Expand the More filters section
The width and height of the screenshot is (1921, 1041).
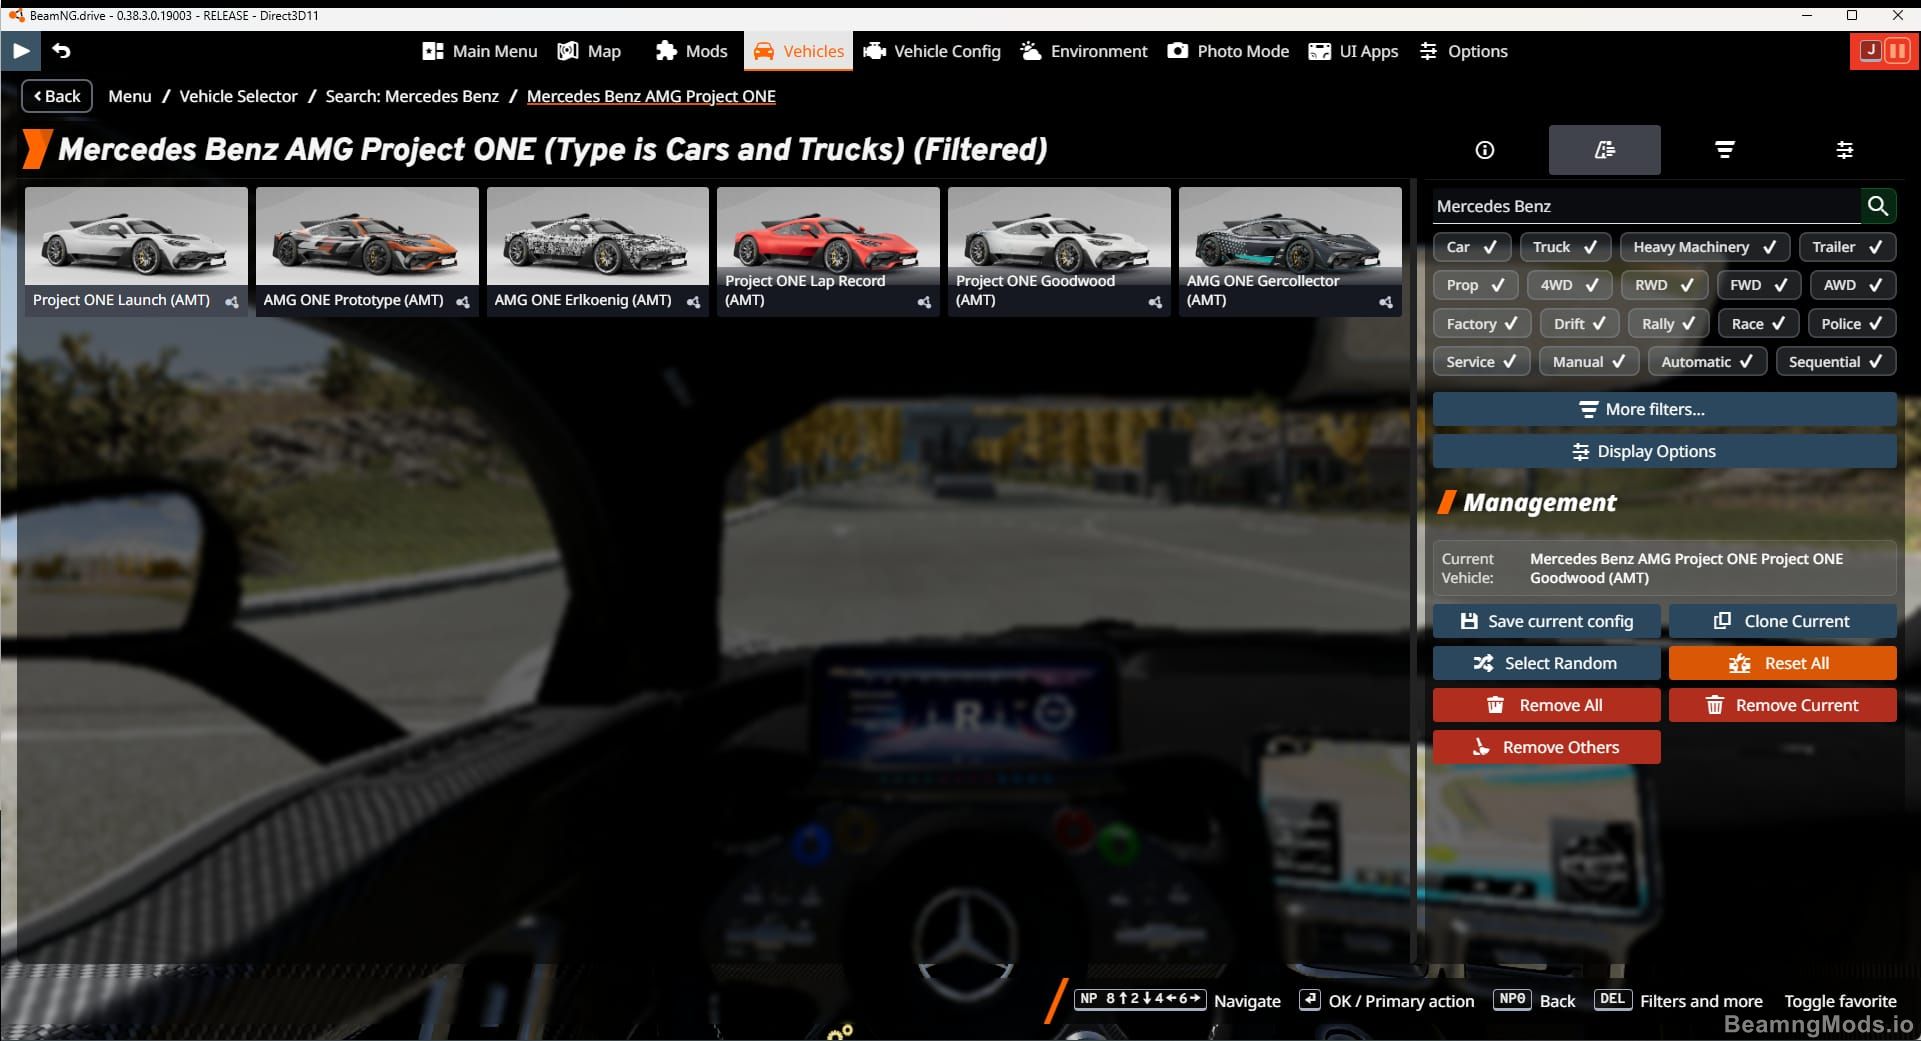coord(1664,409)
